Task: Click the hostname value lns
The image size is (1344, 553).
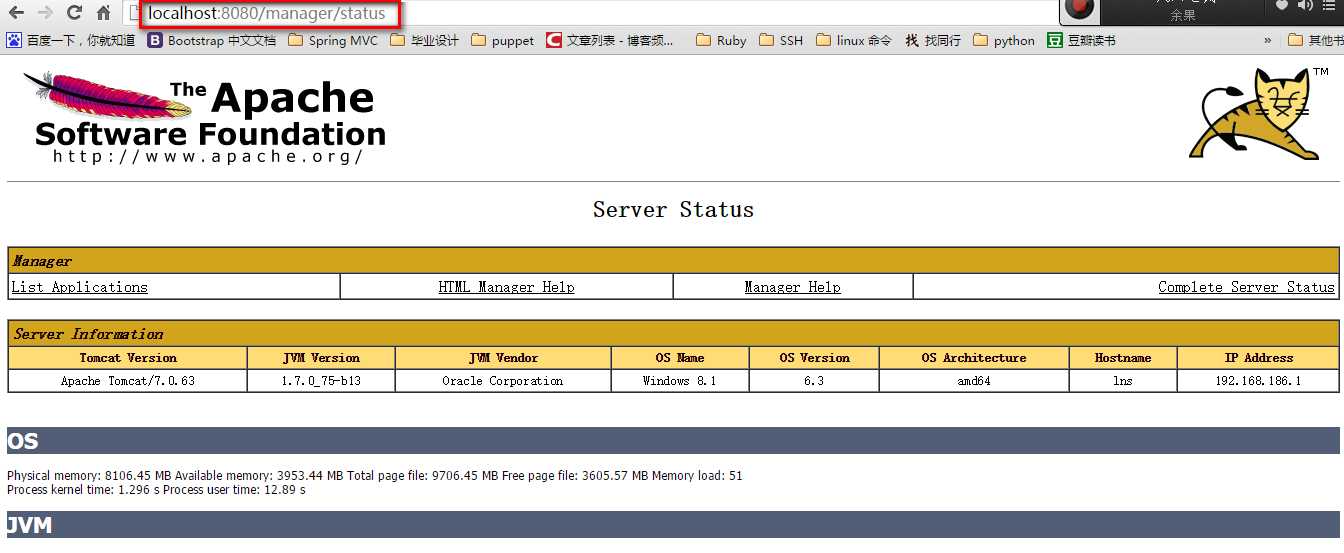Action: point(1123,381)
